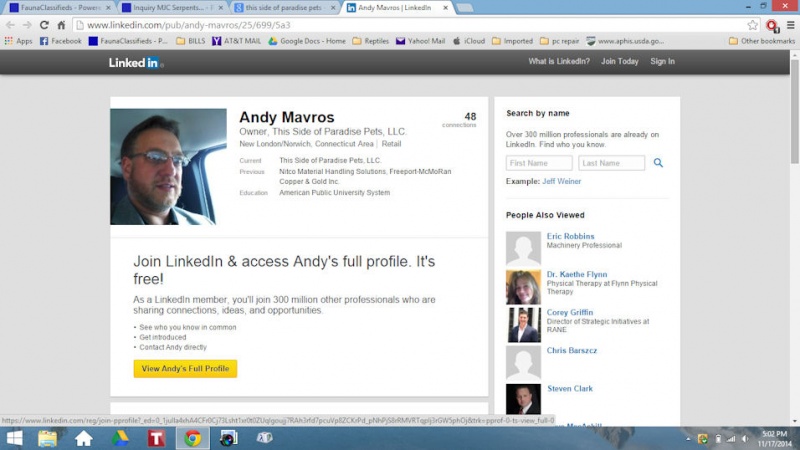
Task: Focus the First Name search field
Action: point(539,163)
